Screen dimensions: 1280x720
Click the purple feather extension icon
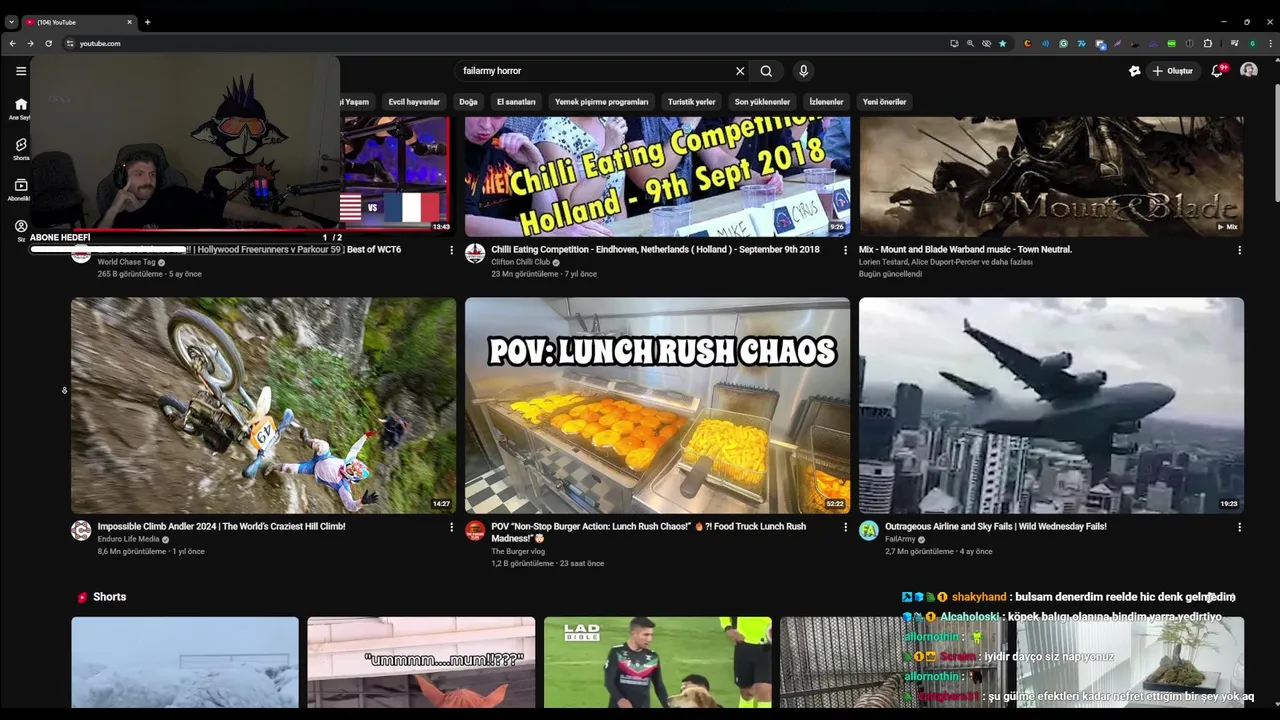(1117, 44)
